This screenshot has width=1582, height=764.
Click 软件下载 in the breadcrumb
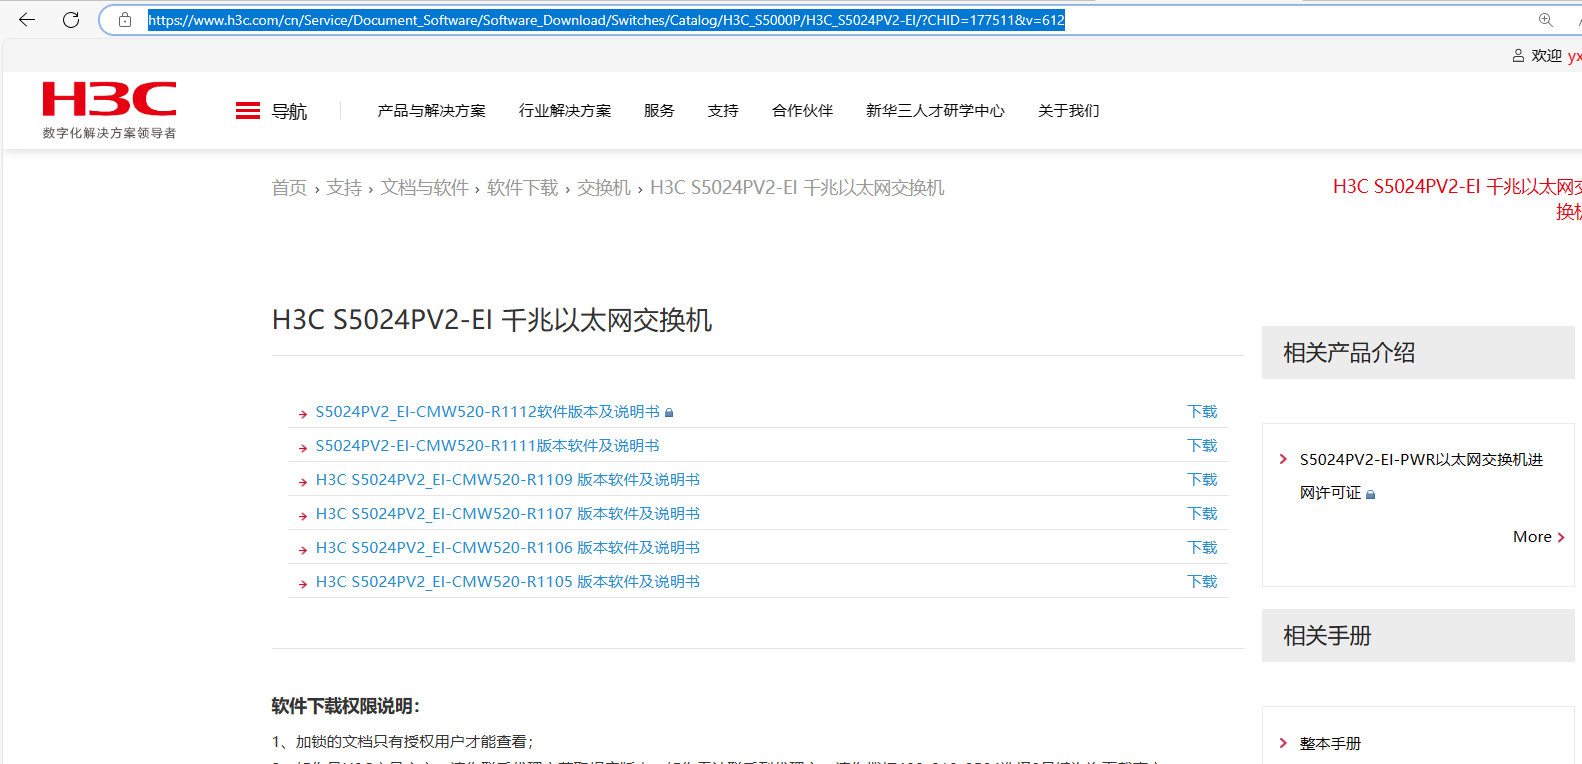[522, 188]
